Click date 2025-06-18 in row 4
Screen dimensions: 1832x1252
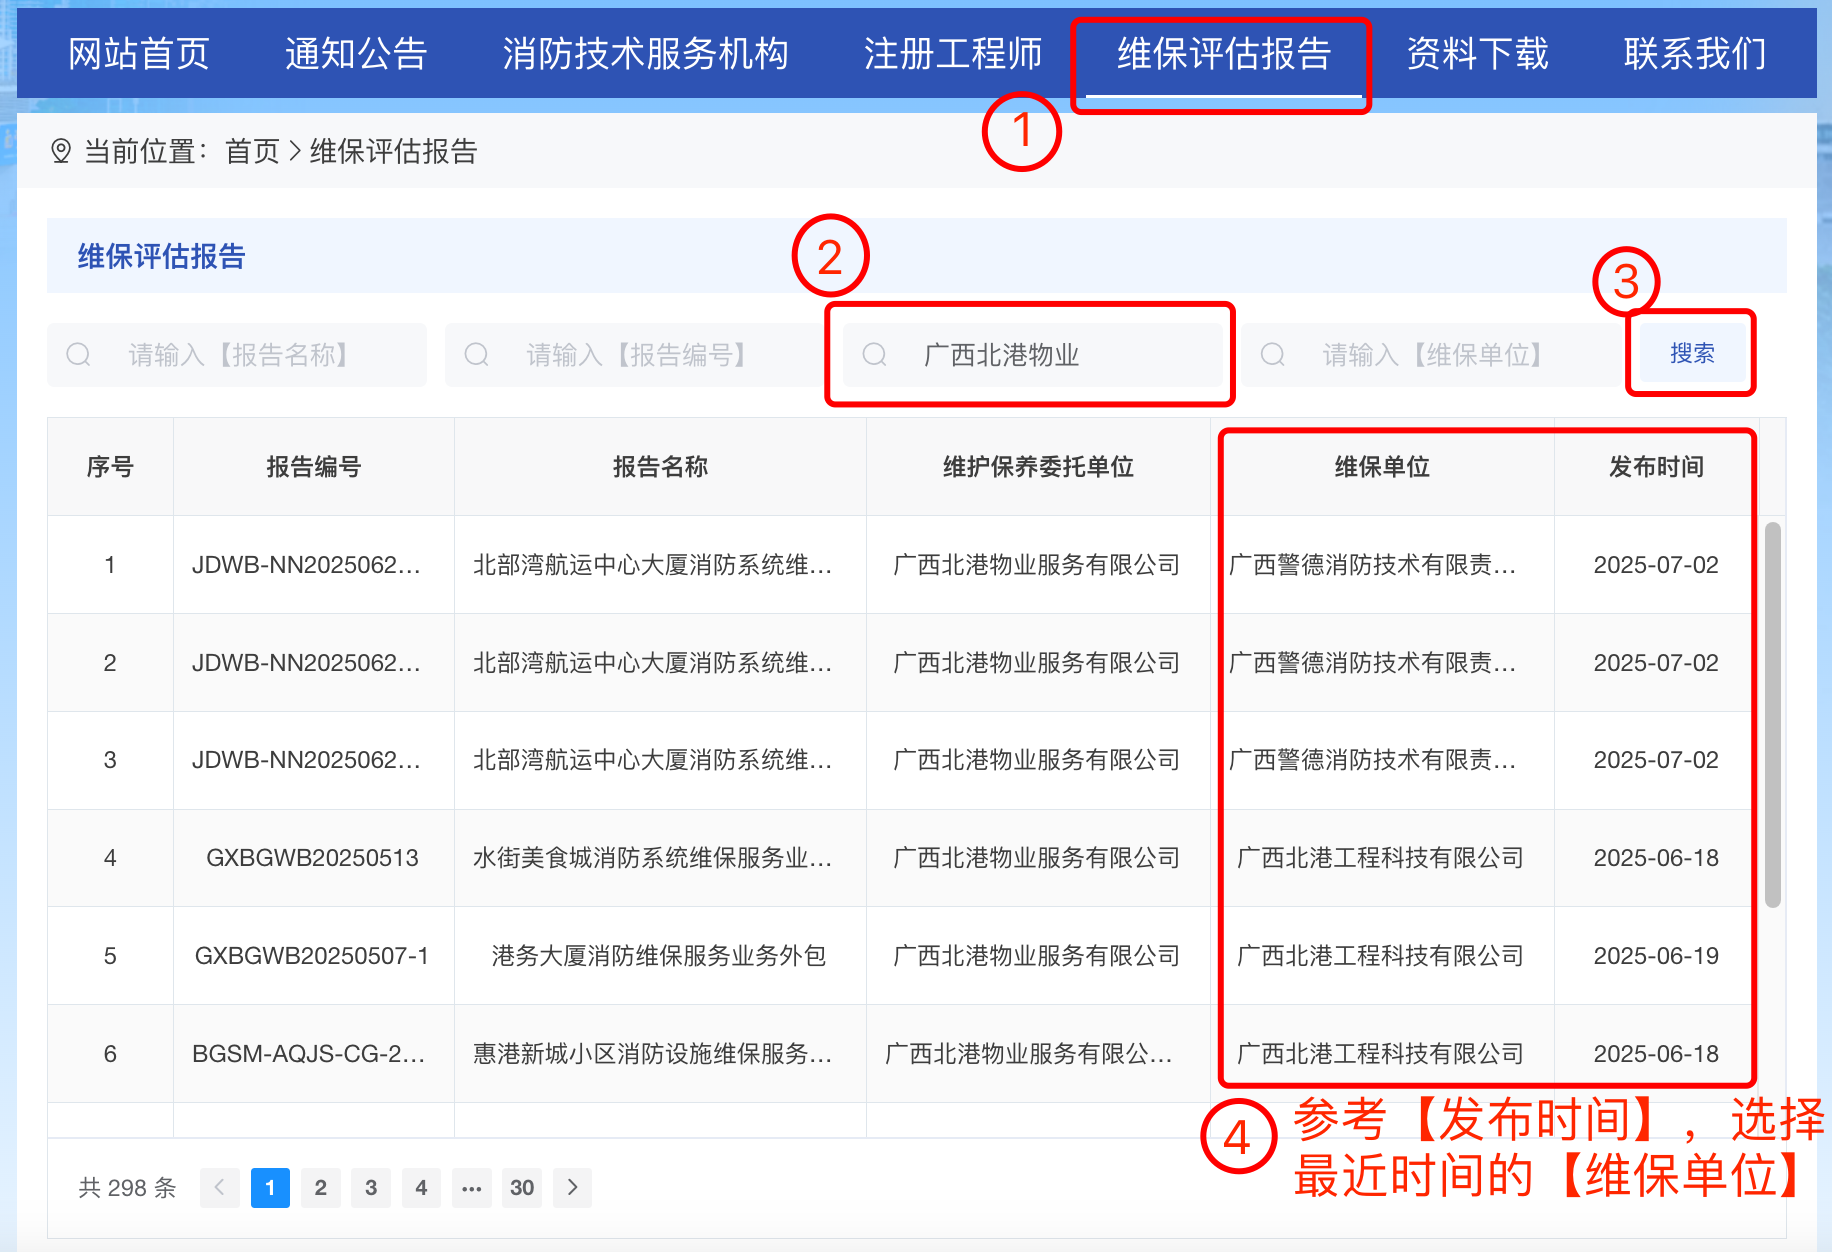[1656, 858]
